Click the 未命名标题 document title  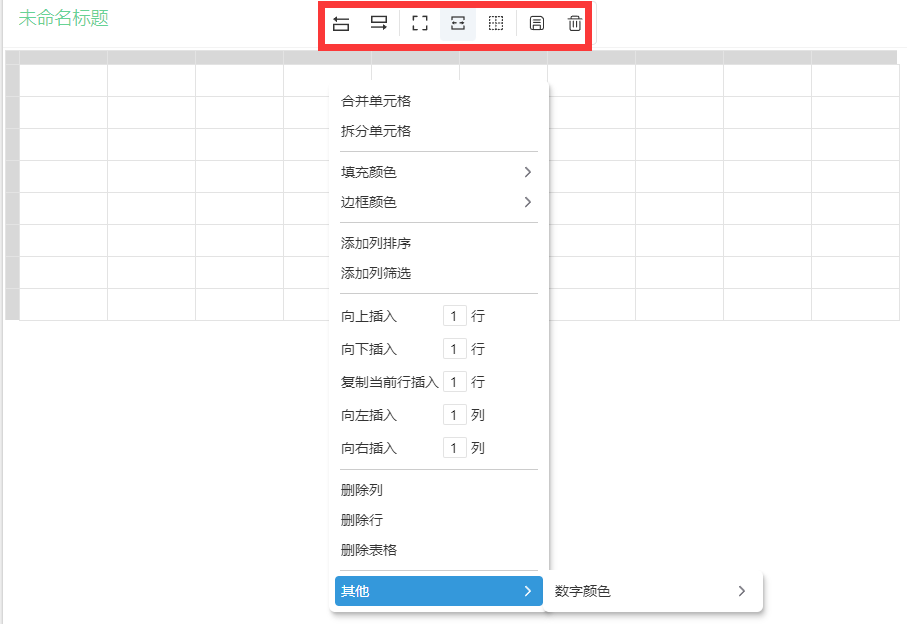coord(64,18)
